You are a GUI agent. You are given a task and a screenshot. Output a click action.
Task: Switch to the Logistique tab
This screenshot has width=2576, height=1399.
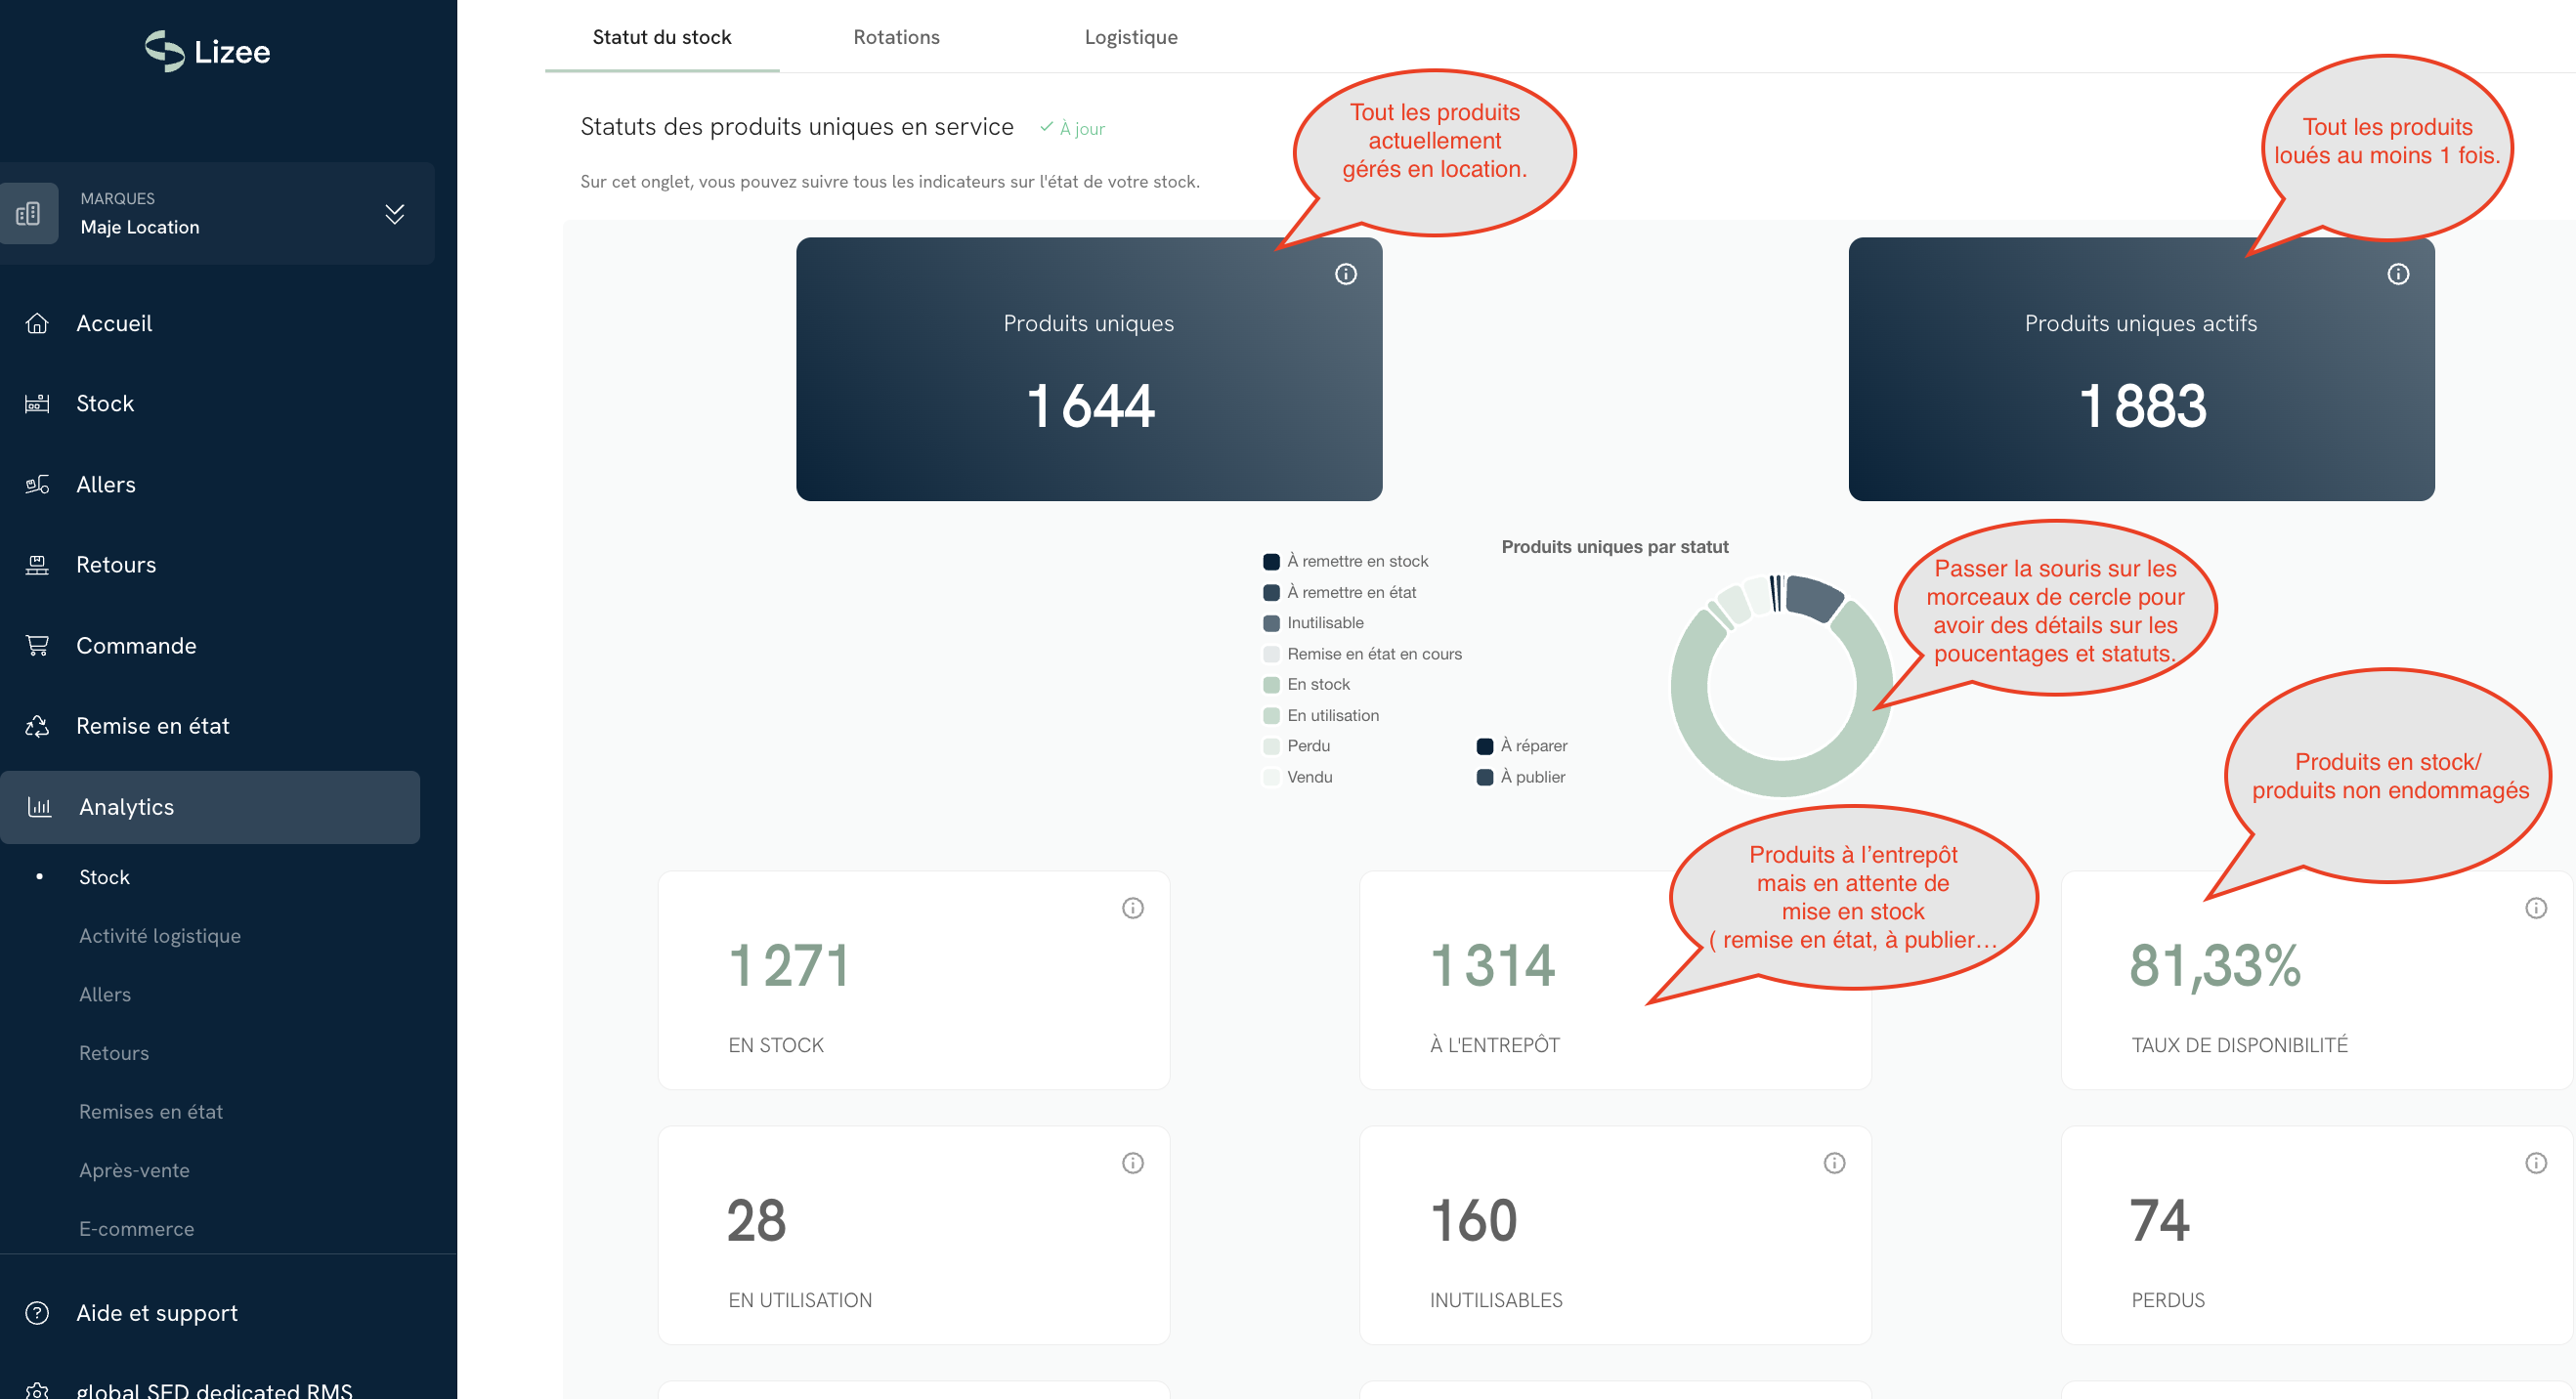1130,37
